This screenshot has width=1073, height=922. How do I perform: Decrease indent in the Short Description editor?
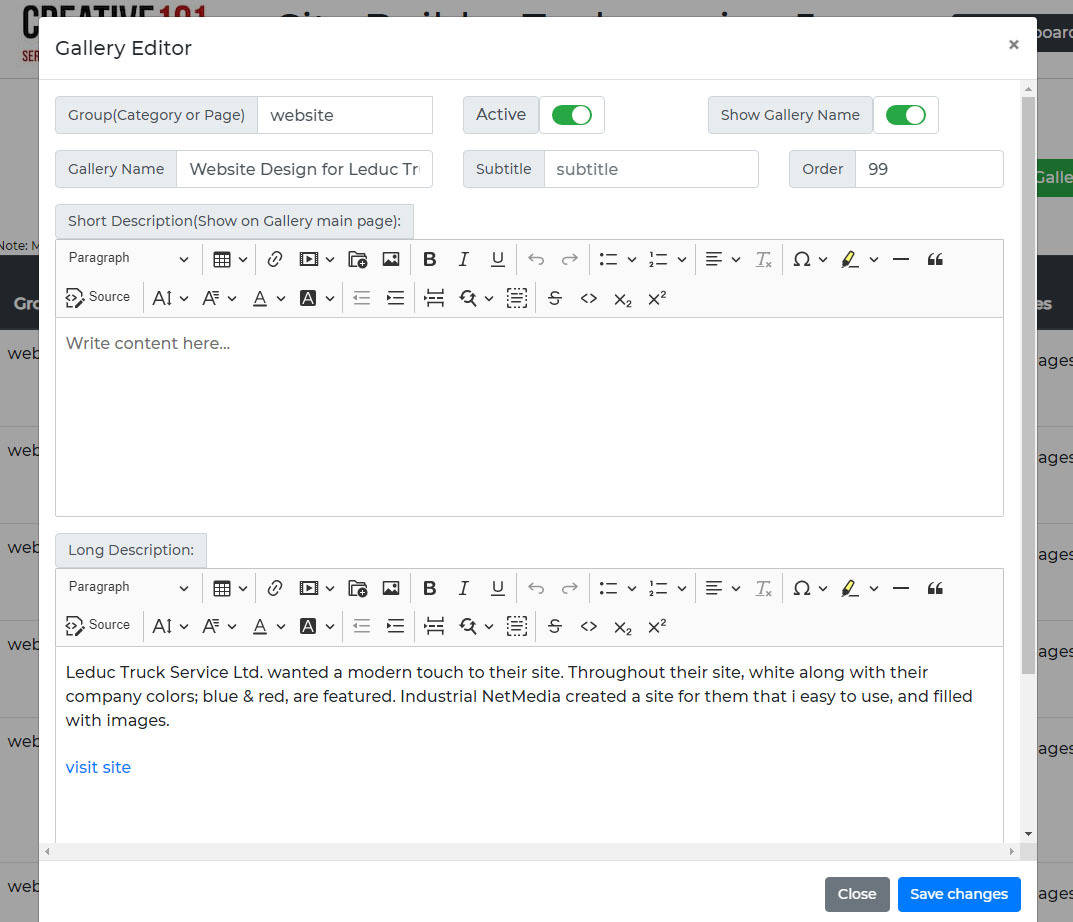(361, 298)
